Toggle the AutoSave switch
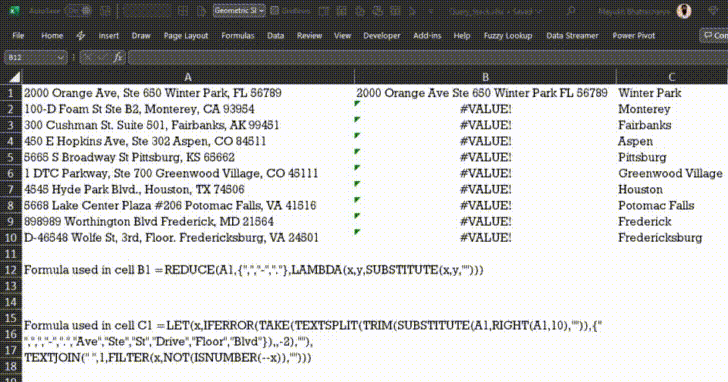Screen dimensions: 728x382 coord(78,11)
